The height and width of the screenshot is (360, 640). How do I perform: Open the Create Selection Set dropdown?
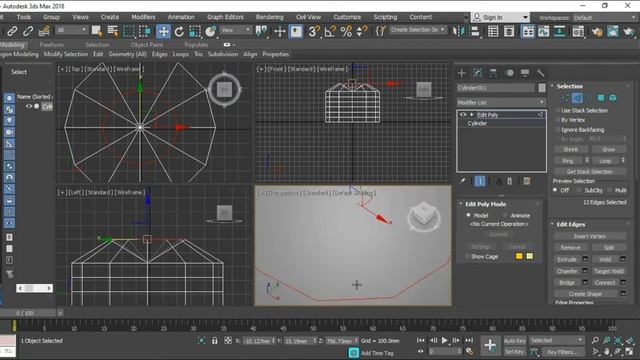(417, 30)
